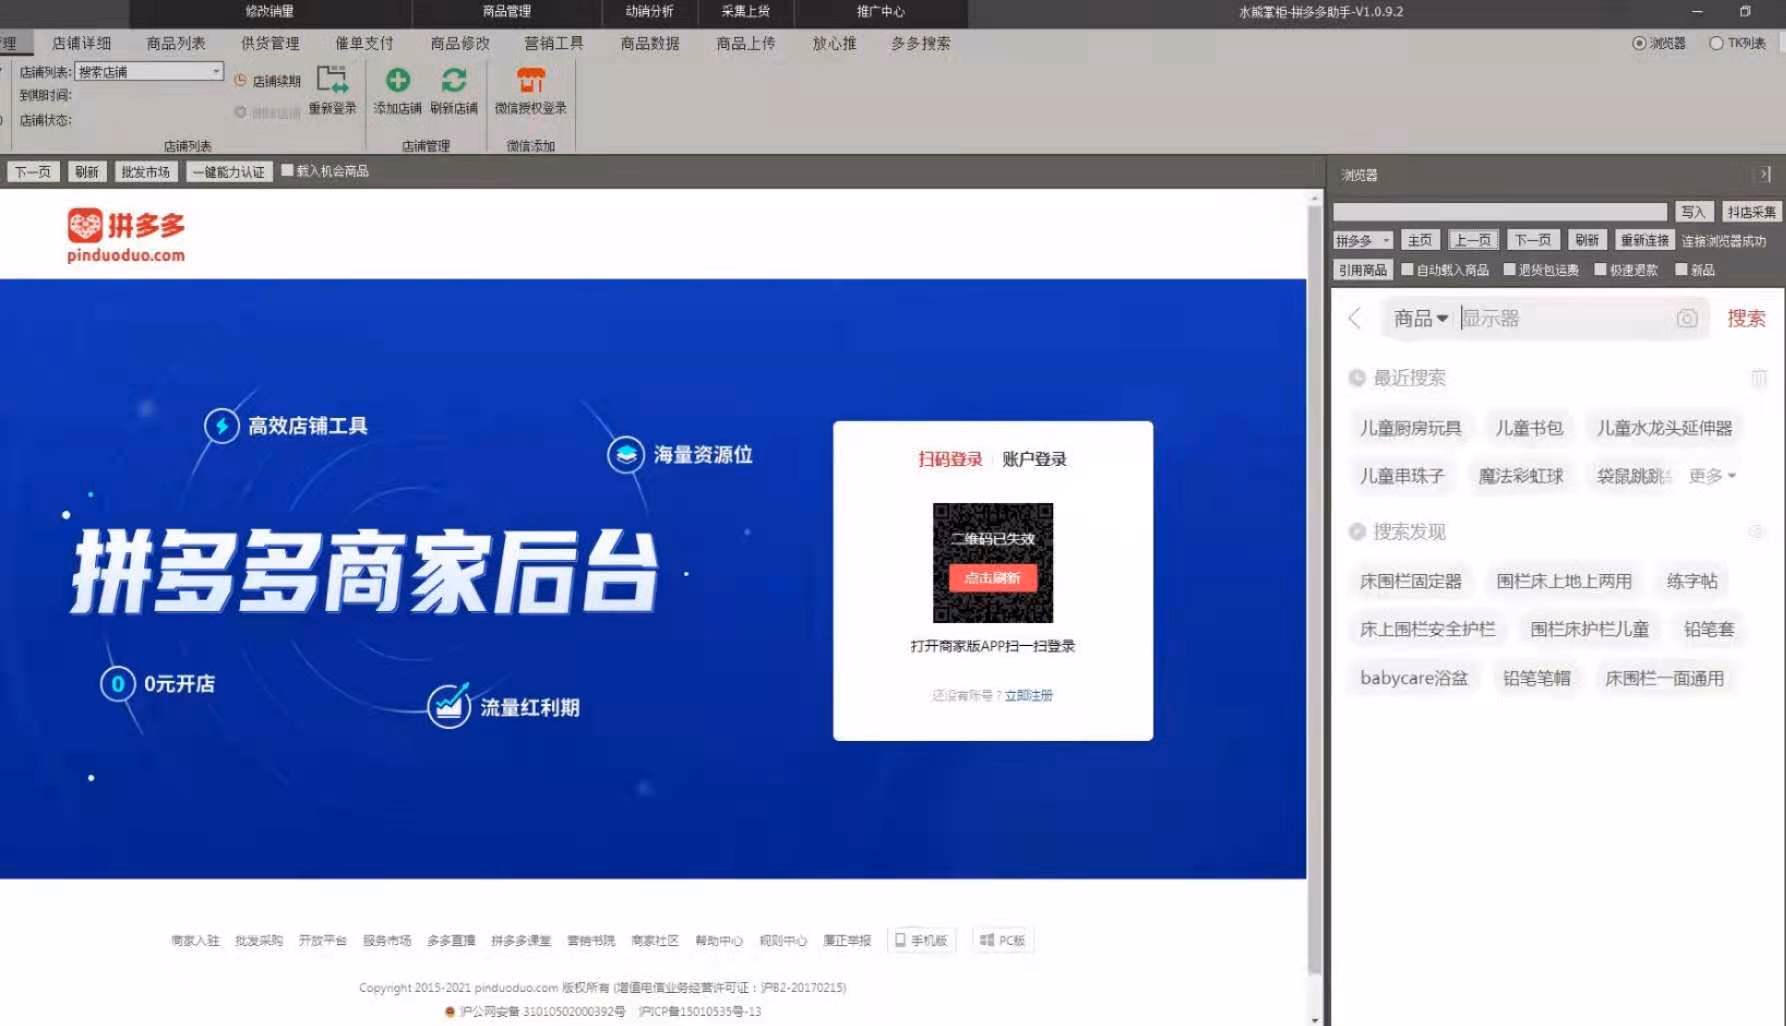1786x1026 pixels.
Task: Click the 点击刷新 QR code button
Action: click(x=993, y=578)
